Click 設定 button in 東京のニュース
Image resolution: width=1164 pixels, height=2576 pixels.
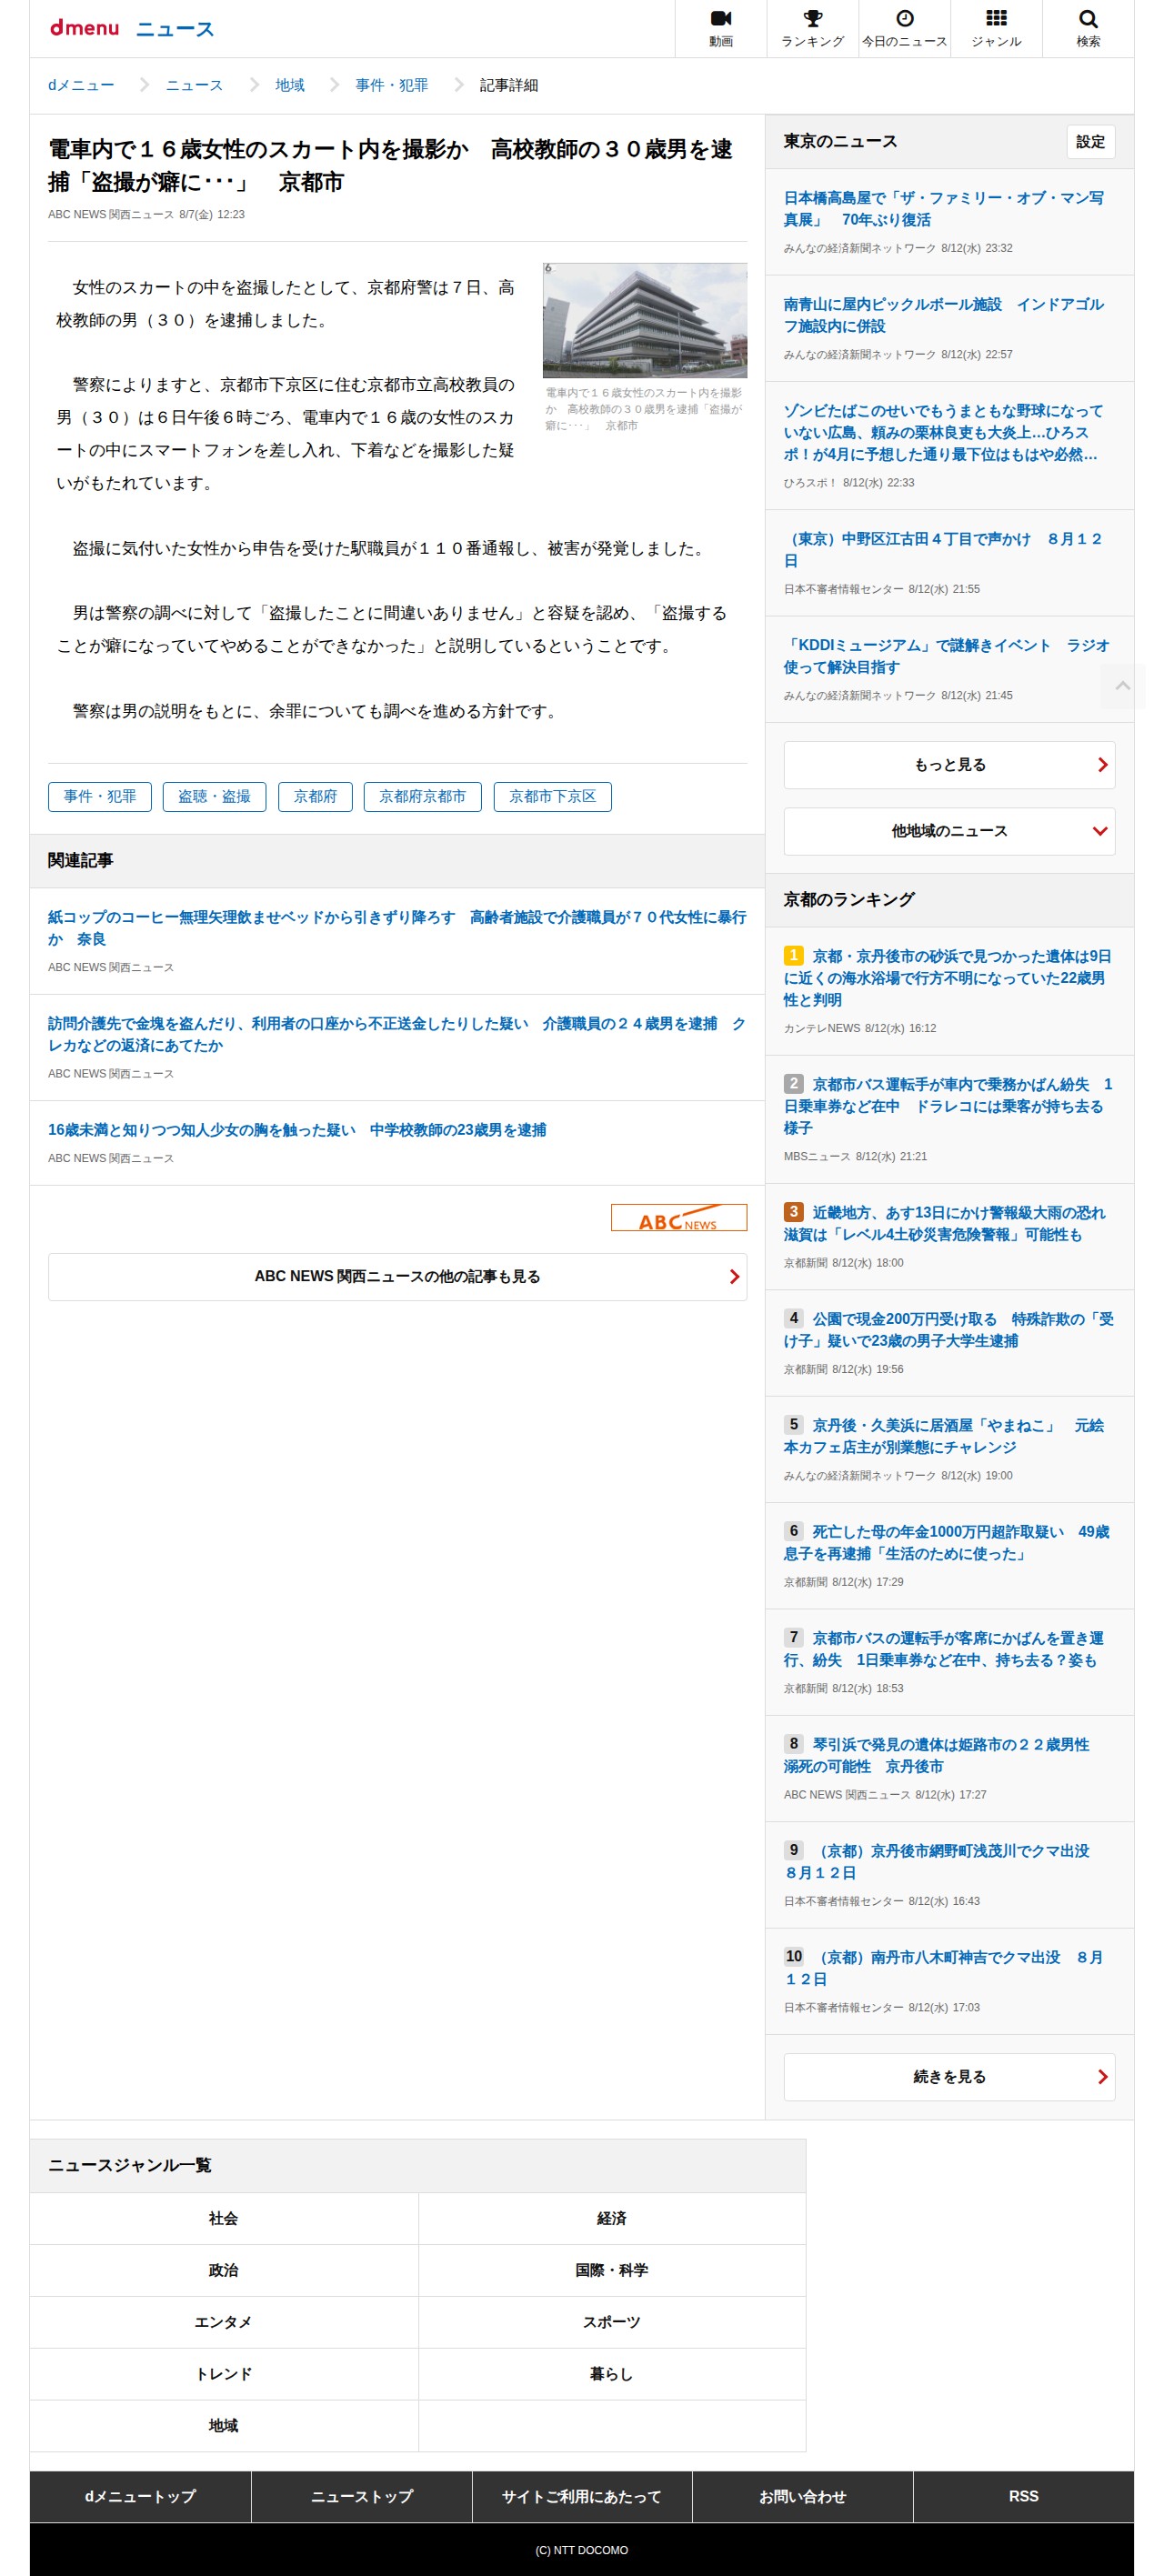point(1090,142)
